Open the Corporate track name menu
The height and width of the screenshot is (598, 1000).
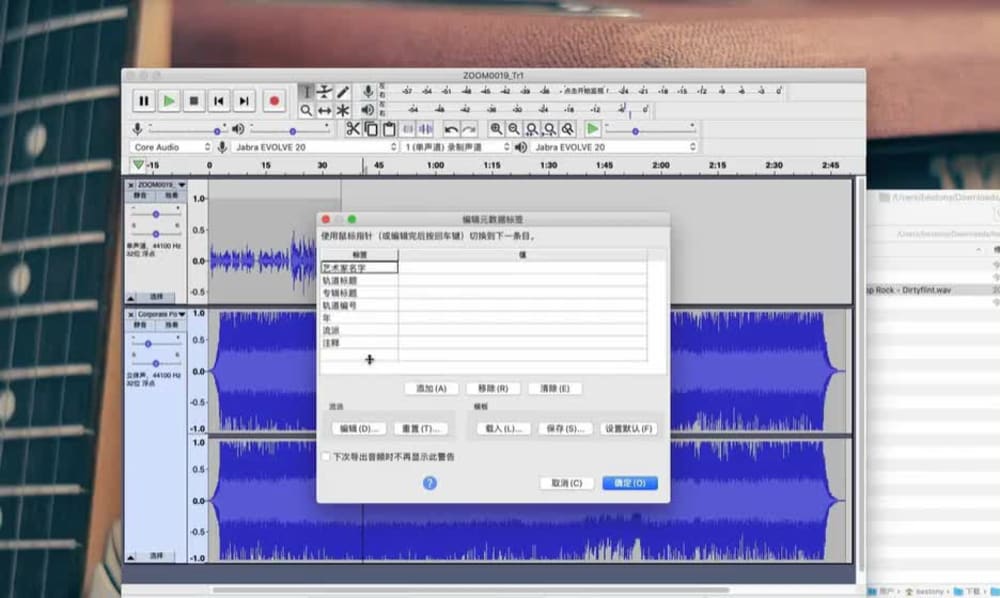[x=162, y=314]
